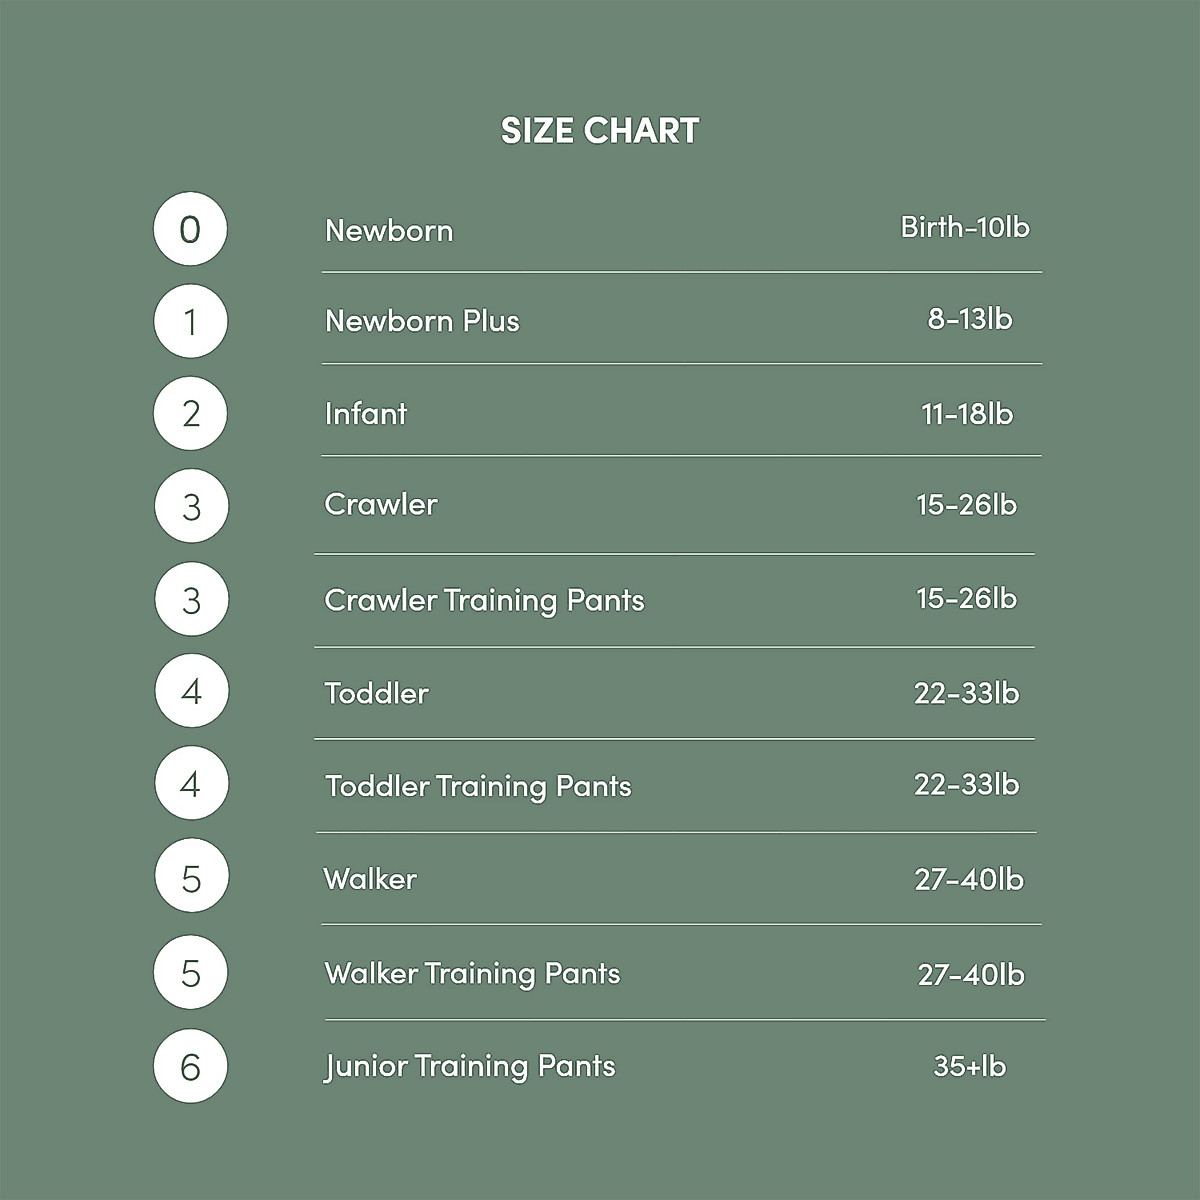The height and width of the screenshot is (1200, 1200).
Task: Select the size 4 circle beside Toddler row
Action: click(x=191, y=691)
